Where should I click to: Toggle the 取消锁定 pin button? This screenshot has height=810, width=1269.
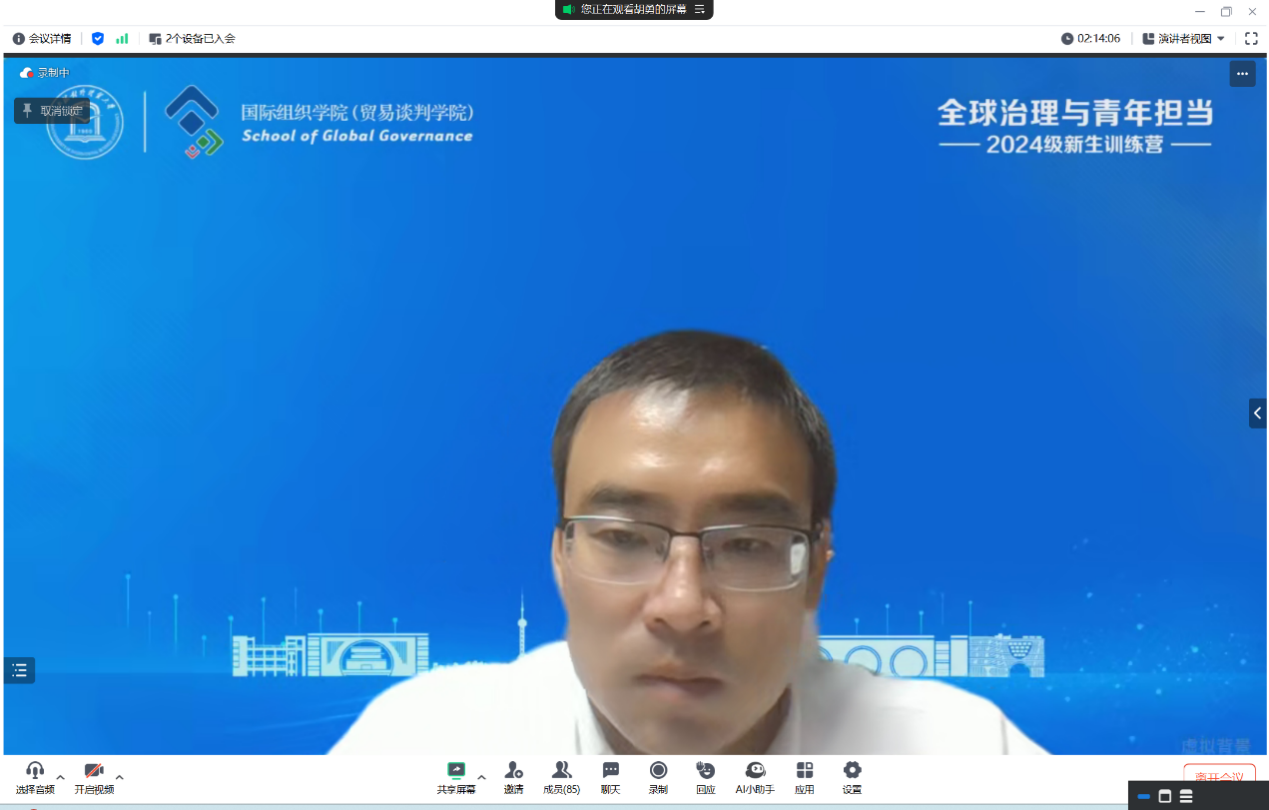[x=52, y=111]
